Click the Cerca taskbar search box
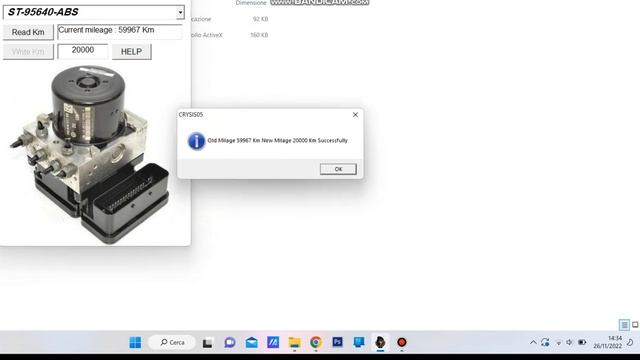The image size is (640, 360). tap(172, 342)
